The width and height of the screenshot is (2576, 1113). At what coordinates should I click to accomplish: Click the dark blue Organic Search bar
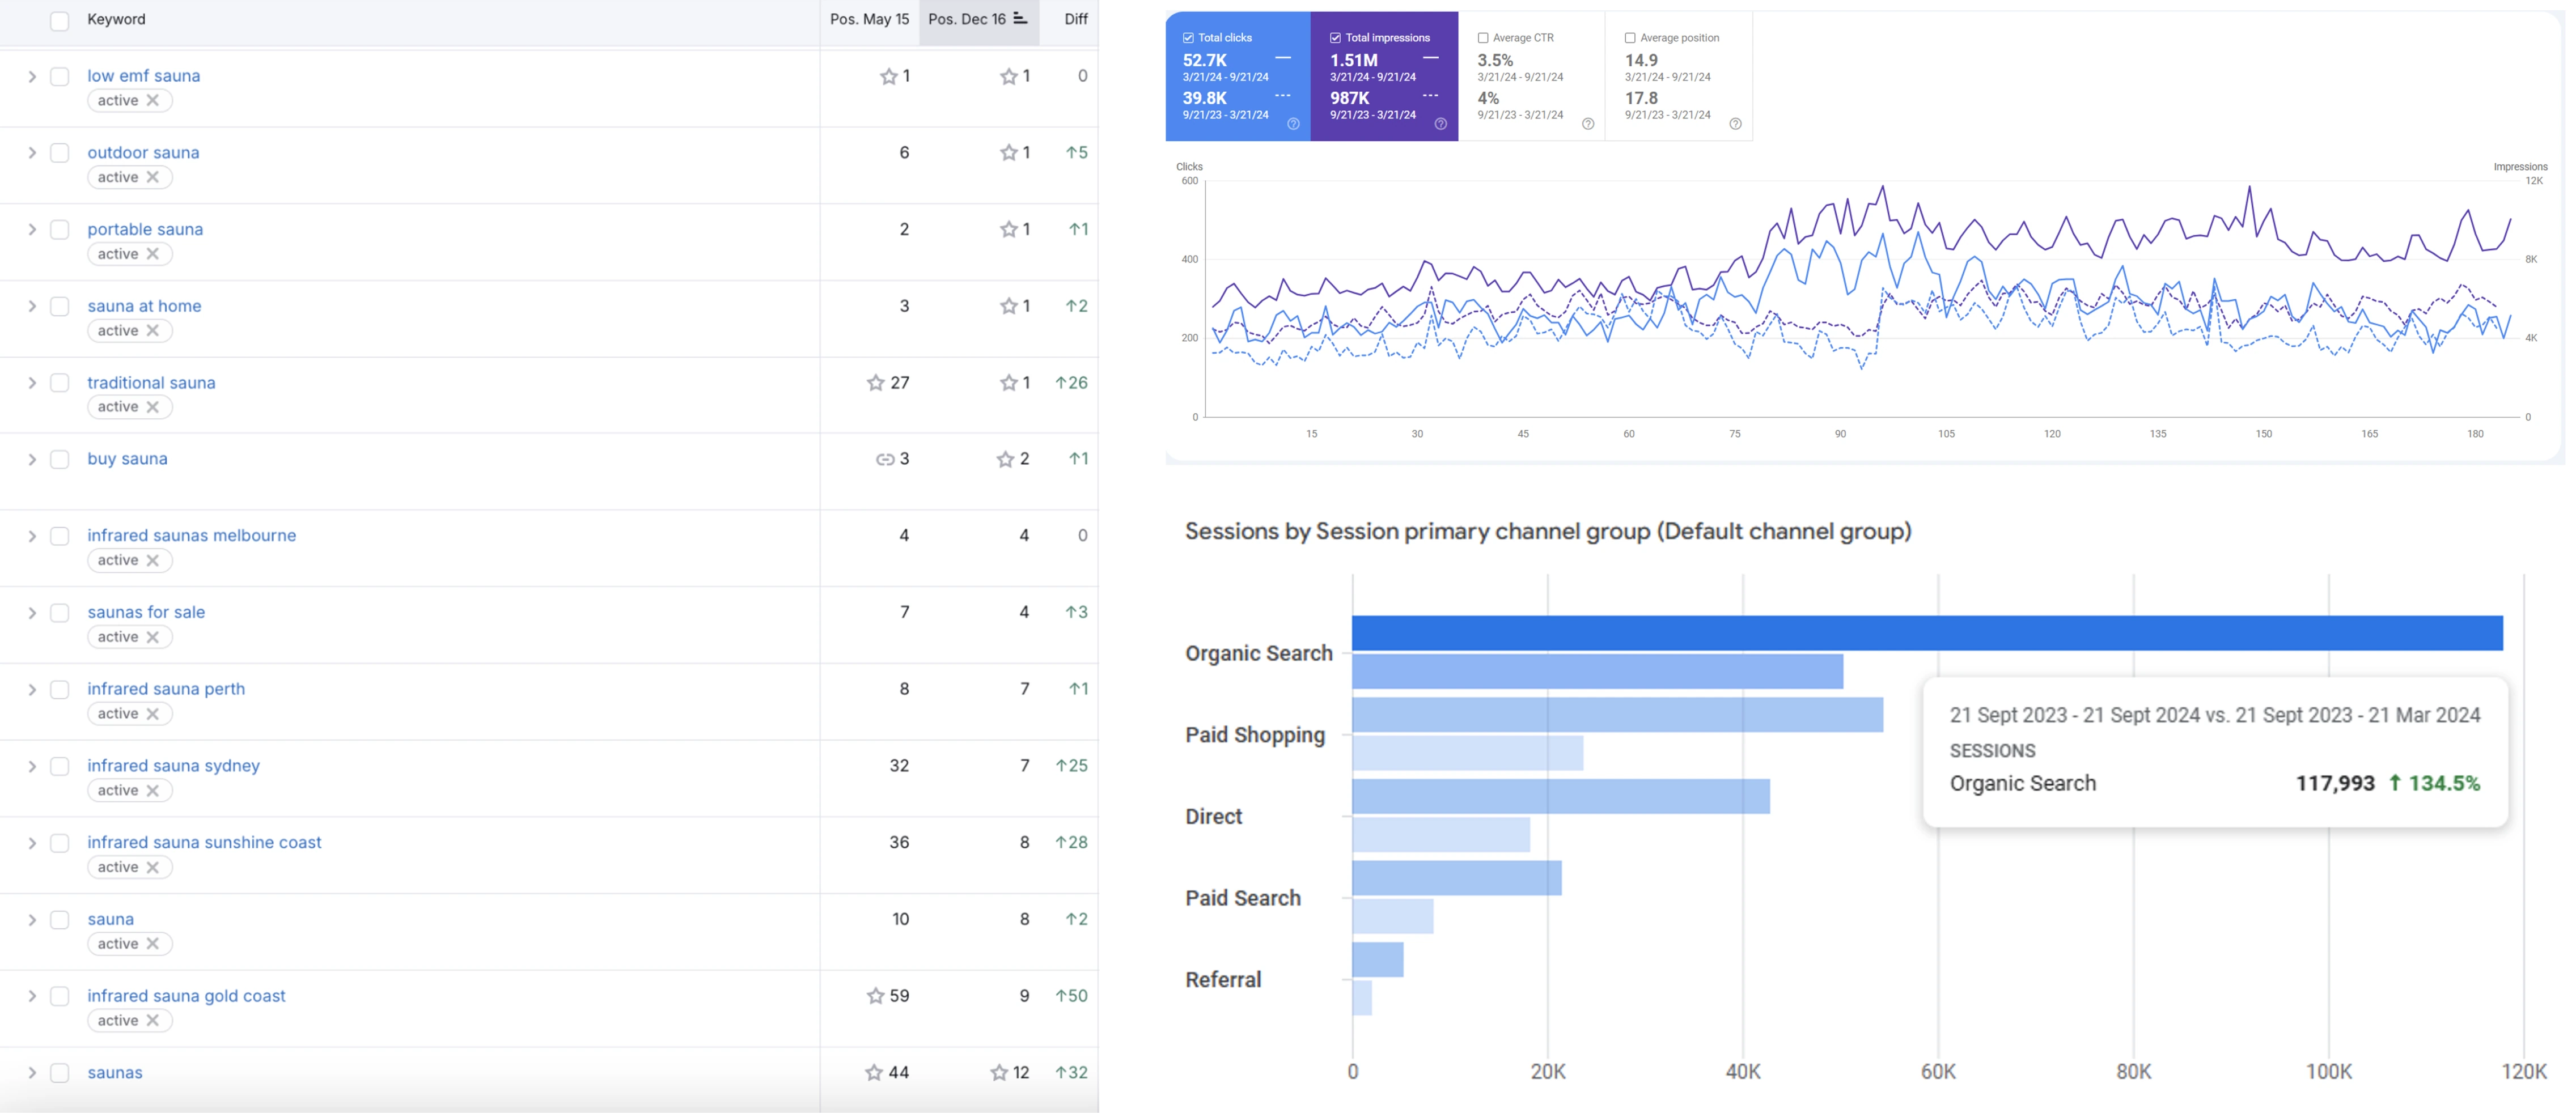click(1927, 633)
